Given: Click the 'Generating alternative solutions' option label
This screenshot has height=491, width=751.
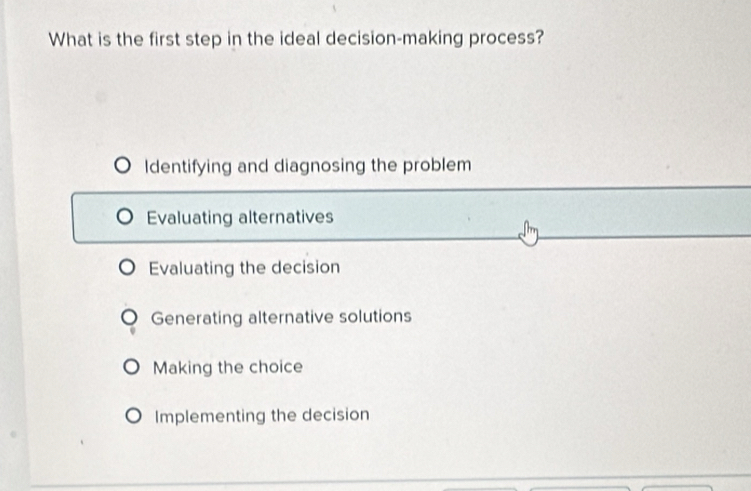Looking at the screenshot, I should (281, 317).
